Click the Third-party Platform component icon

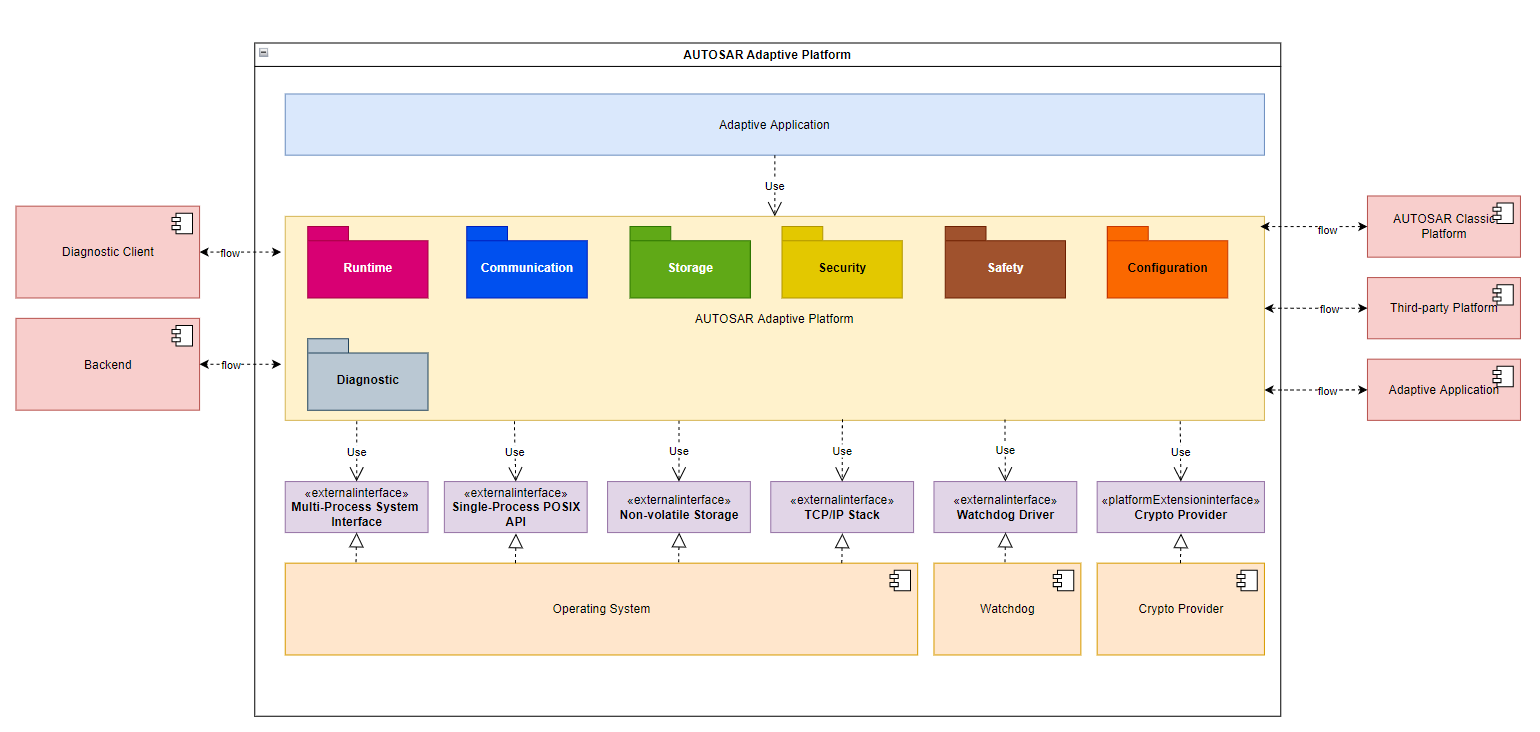[1503, 294]
